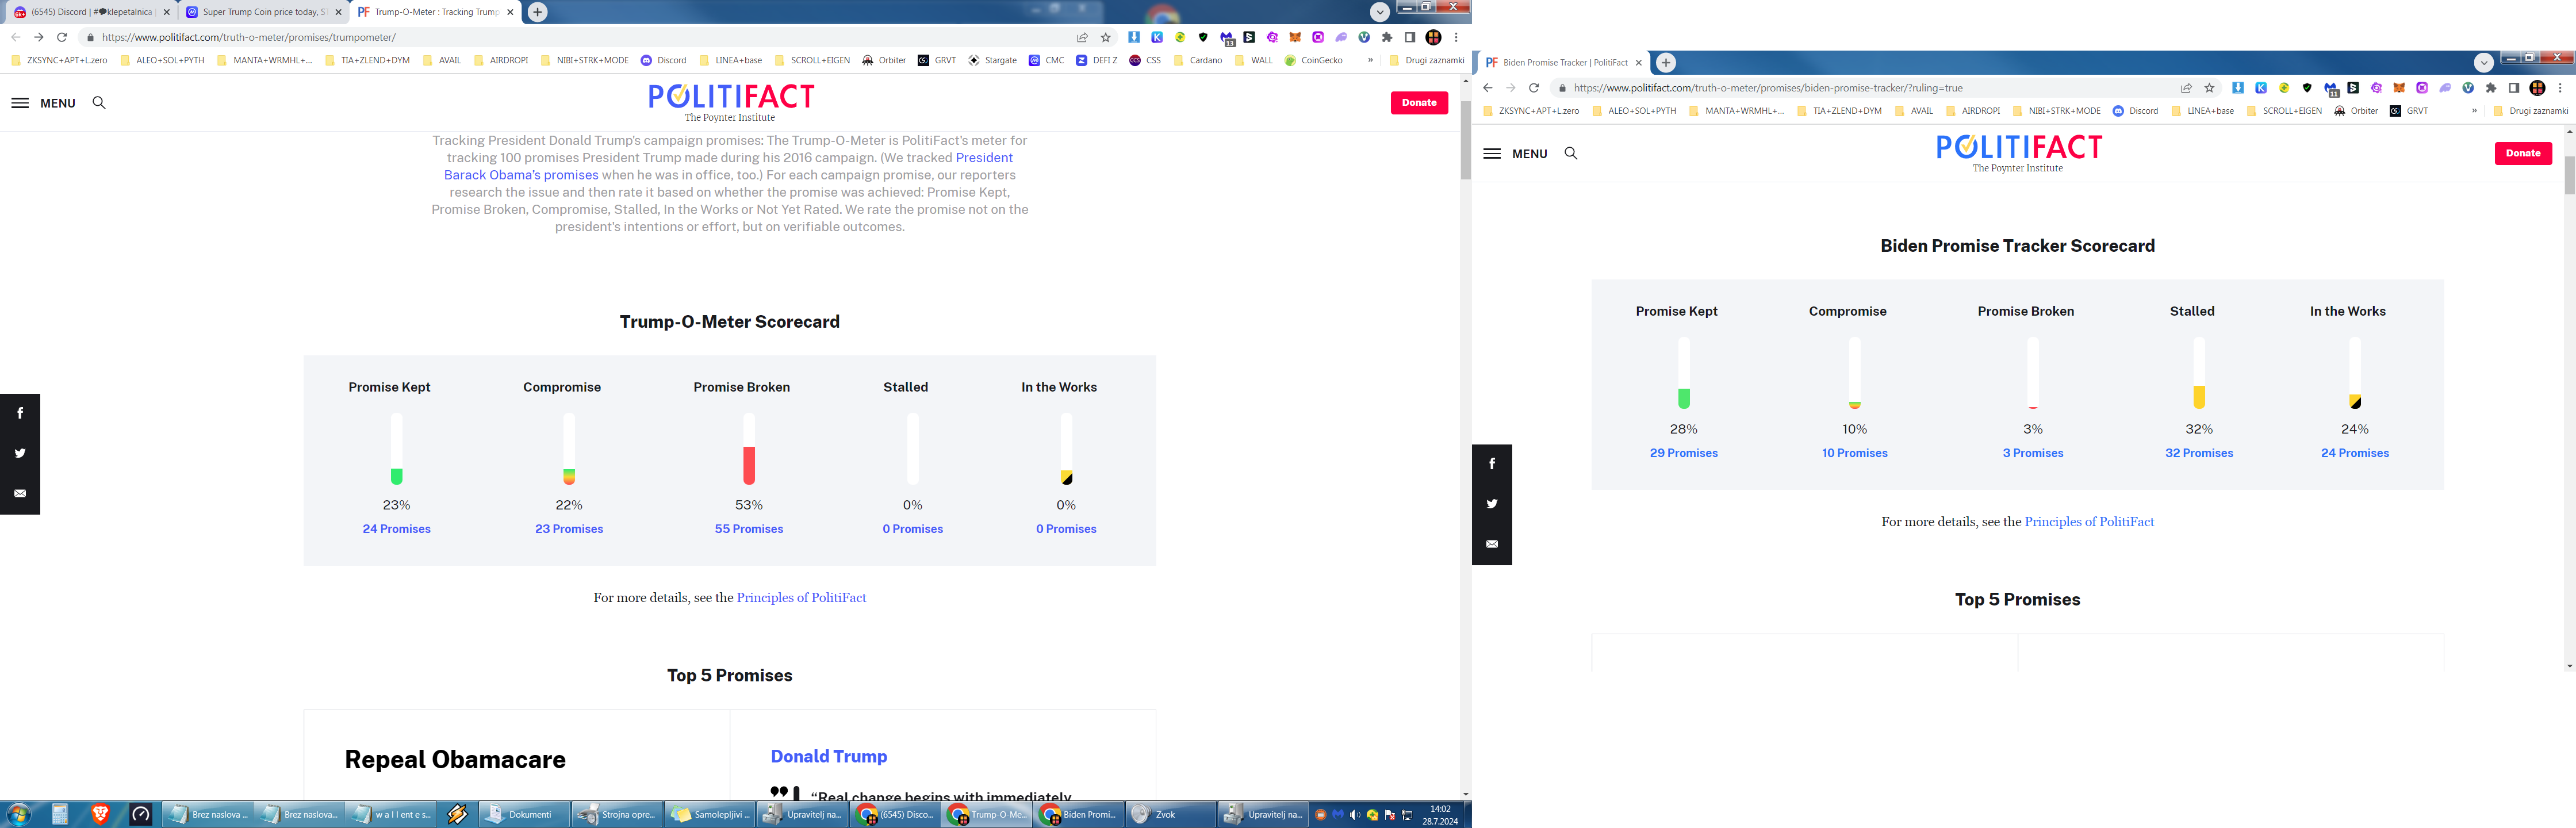The width and height of the screenshot is (2576, 828).
Task: Open a new tab in the Trump window
Action: [538, 12]
